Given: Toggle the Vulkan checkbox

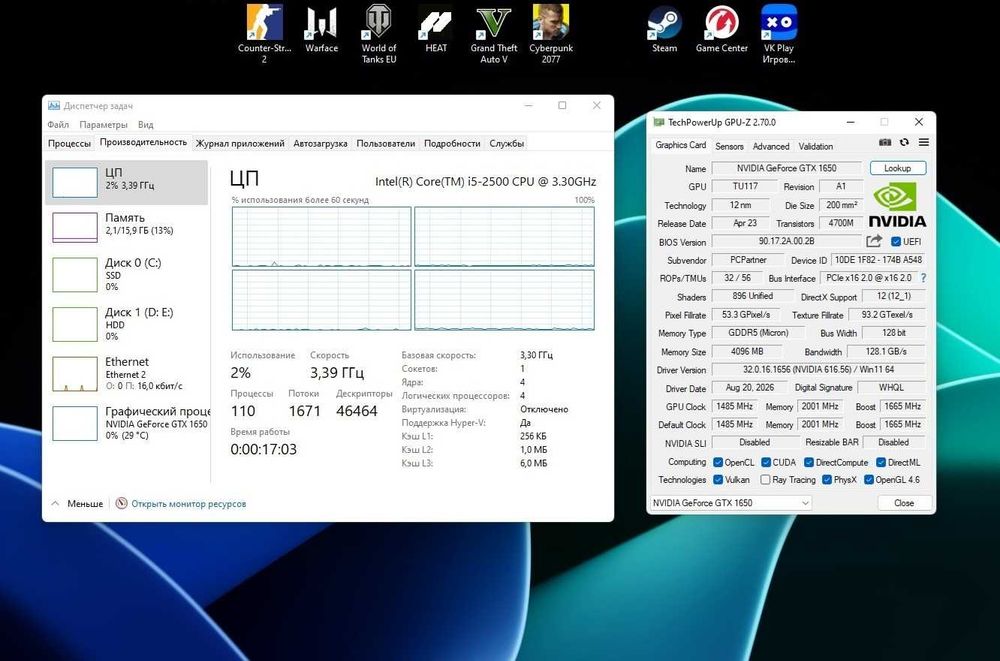Looking at the screenshot, I should (x=718, y=479).
